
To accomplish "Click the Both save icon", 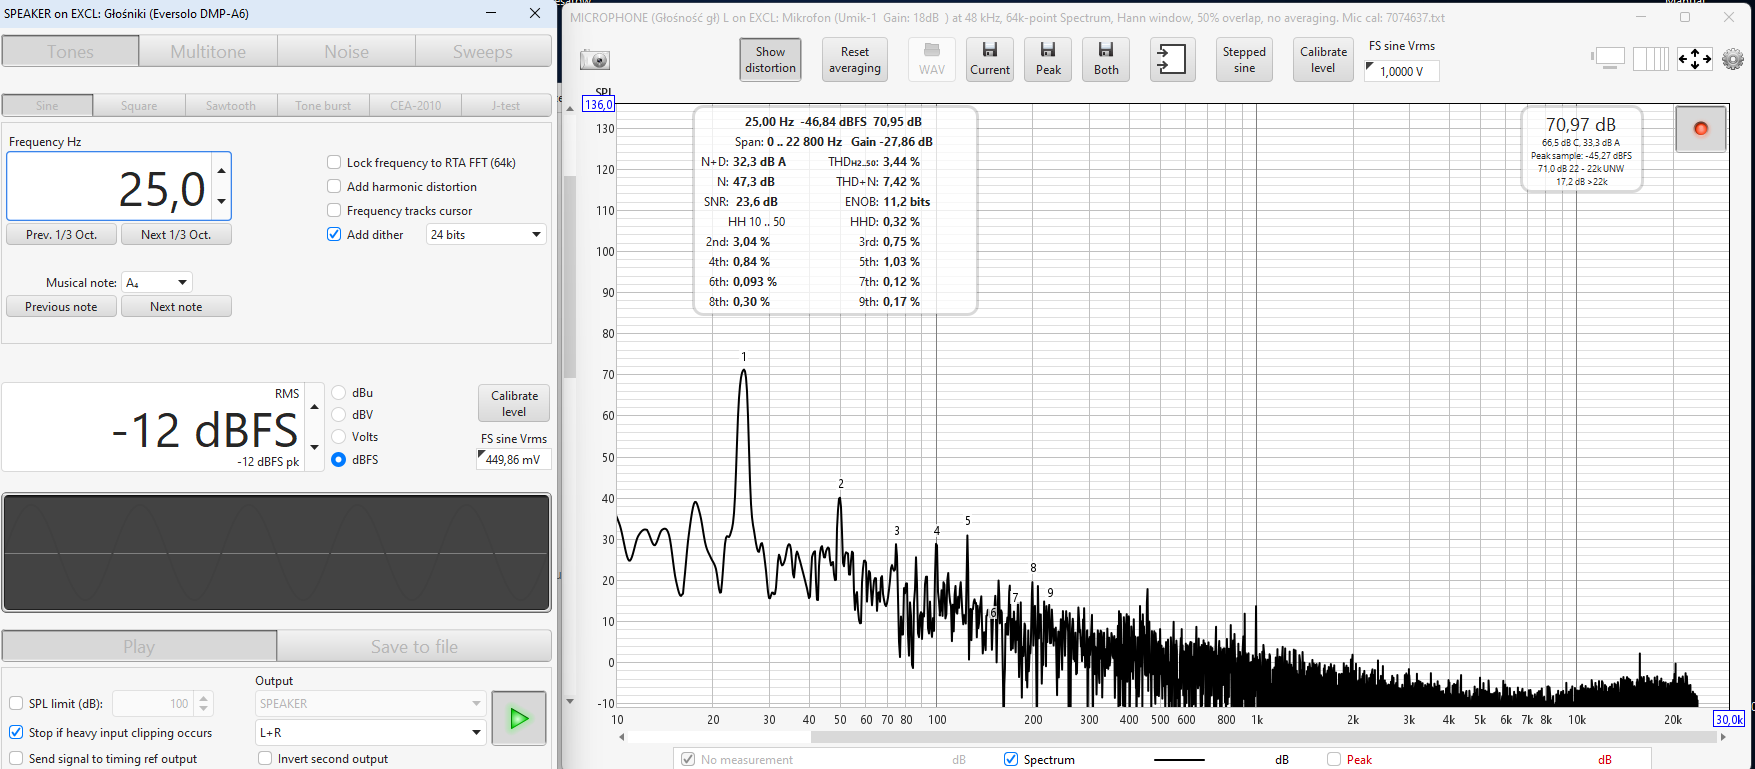I will [1106, 60].
